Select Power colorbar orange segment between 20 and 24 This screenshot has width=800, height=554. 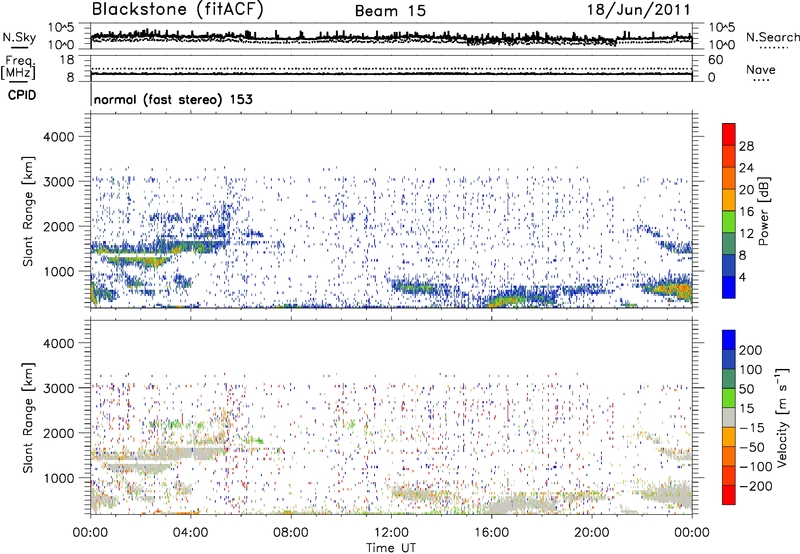tap(729, 178)
